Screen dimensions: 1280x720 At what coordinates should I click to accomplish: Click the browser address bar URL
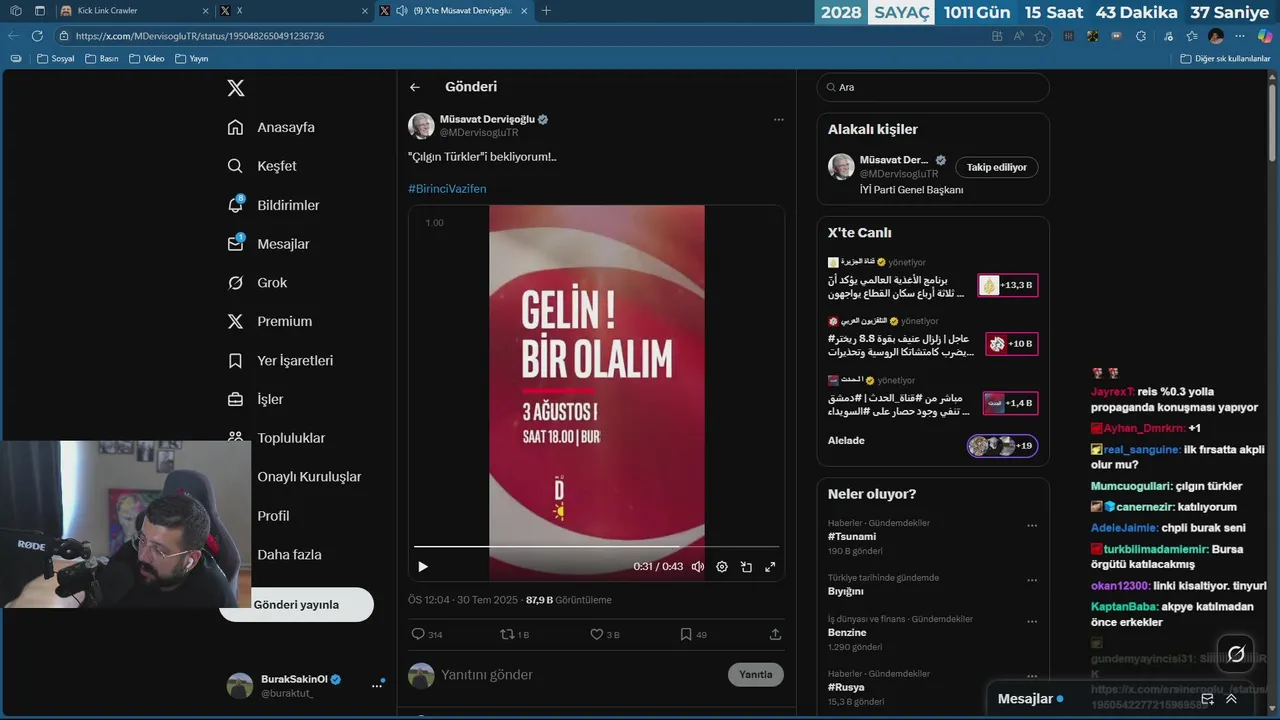pyautogui.click(x=200, y=36)
